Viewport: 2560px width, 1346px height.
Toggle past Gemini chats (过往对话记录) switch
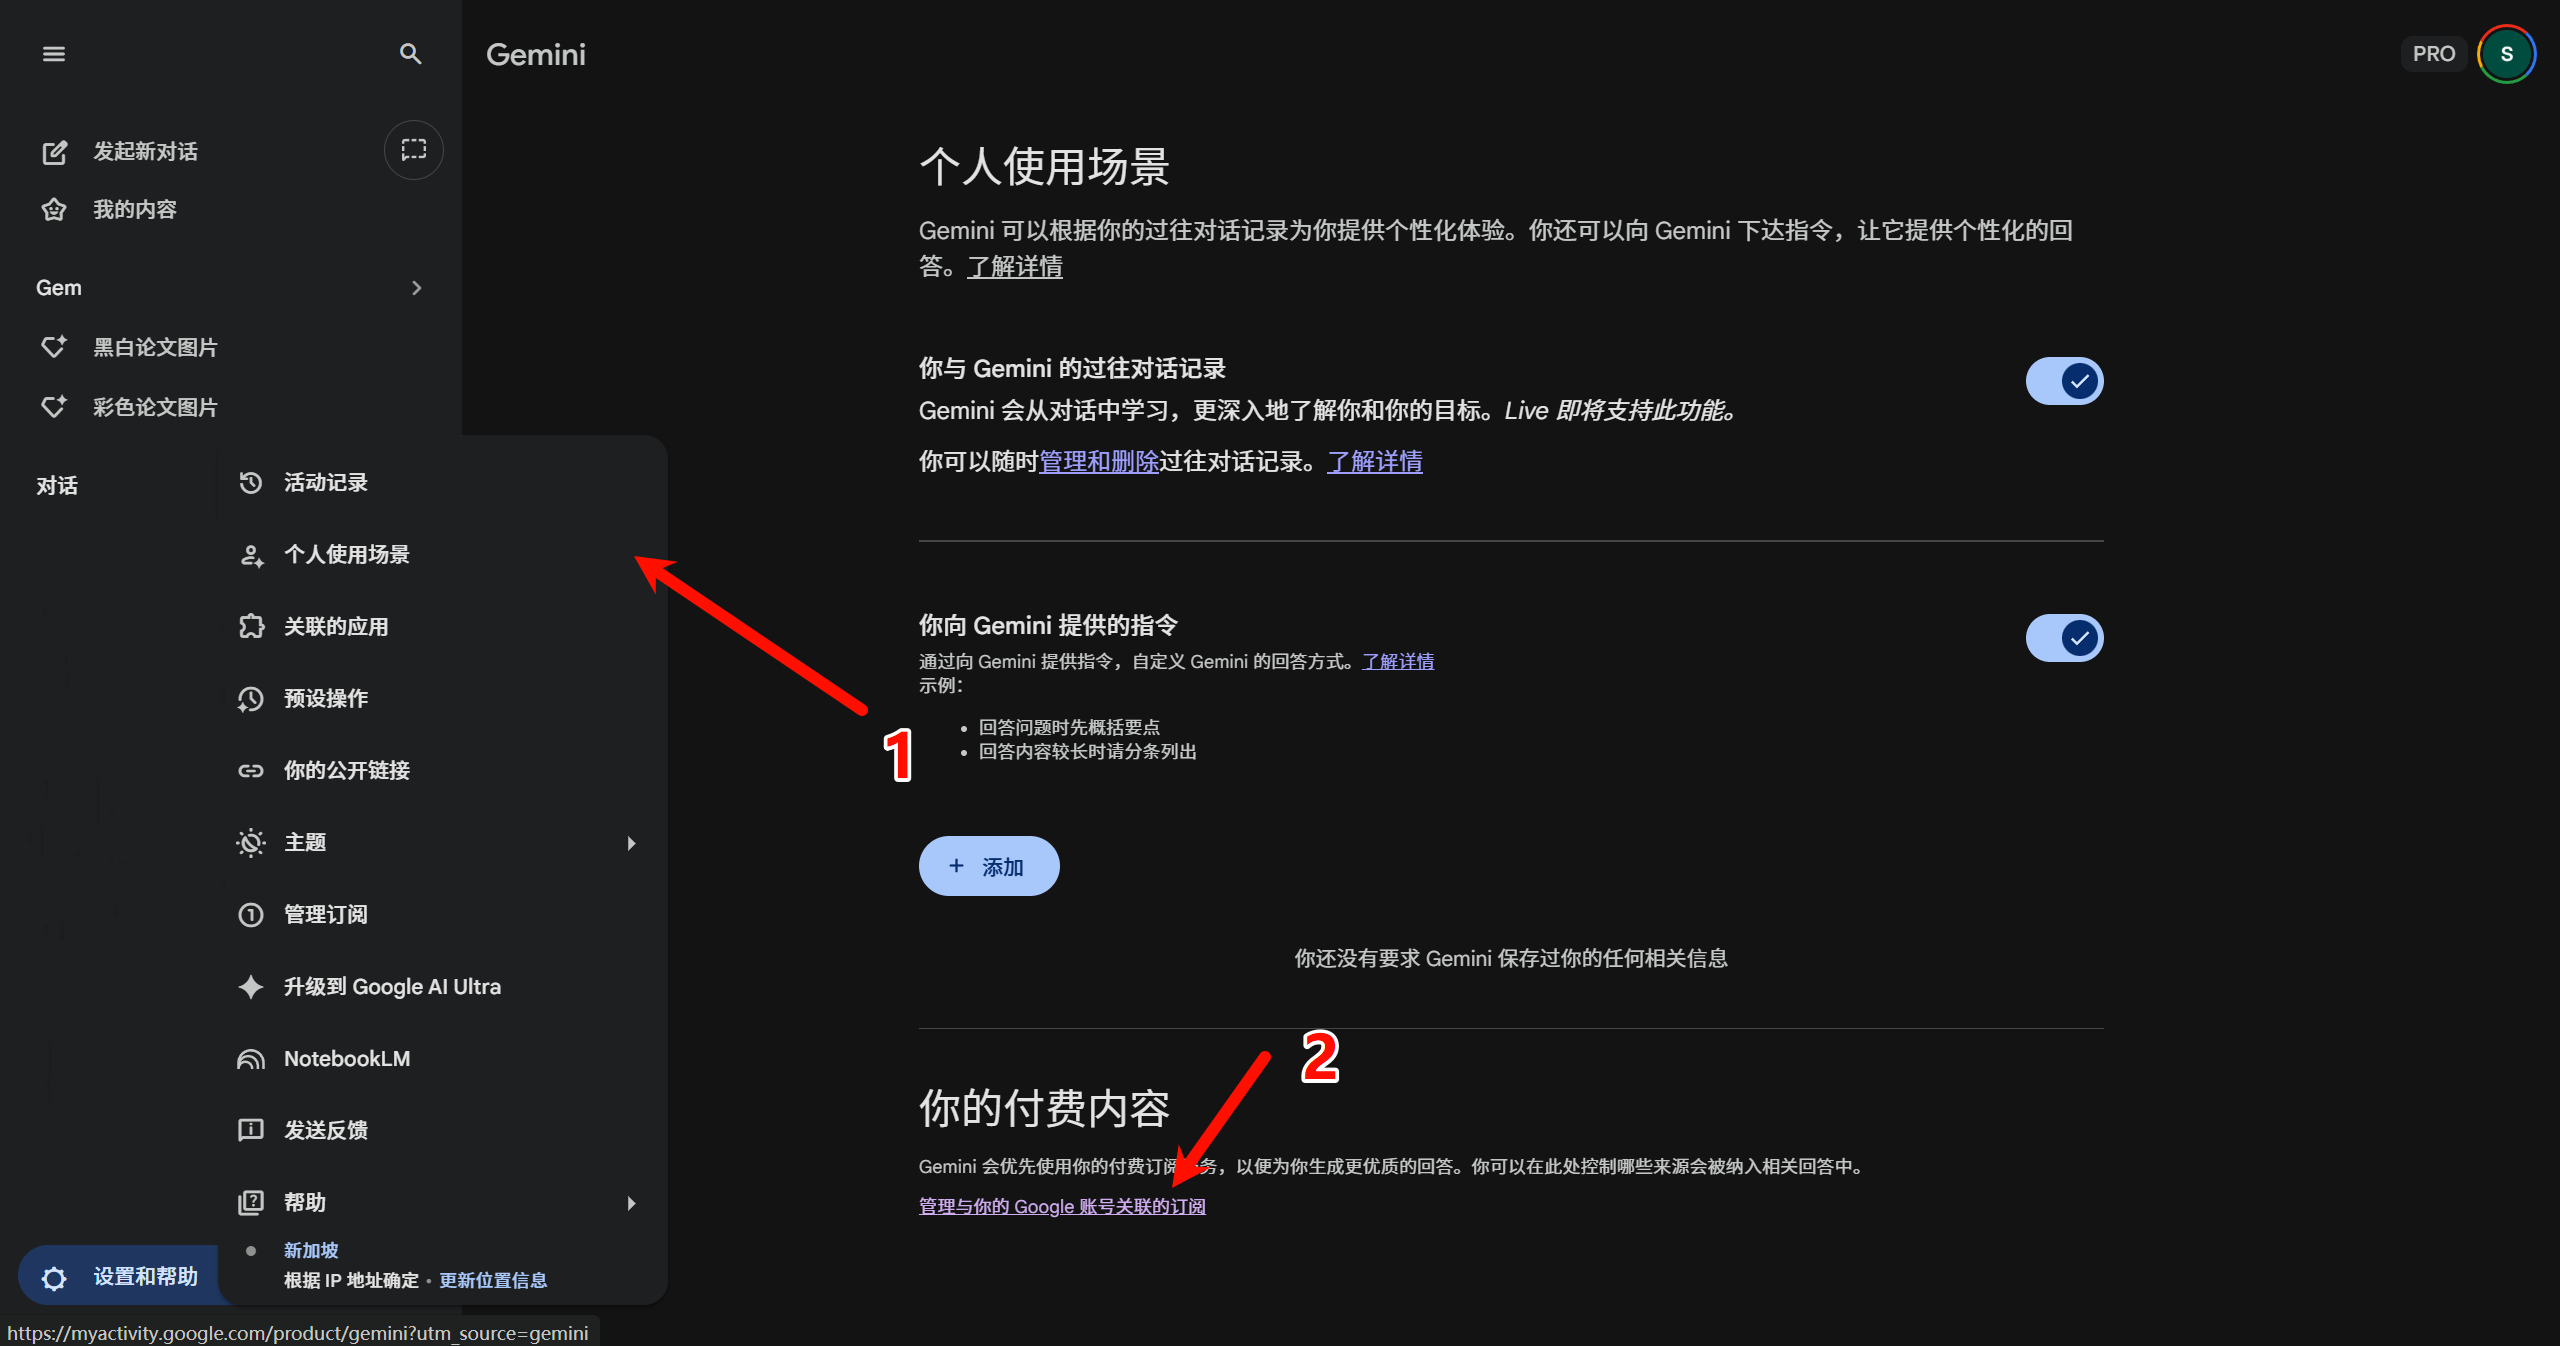click(2064, 381)
